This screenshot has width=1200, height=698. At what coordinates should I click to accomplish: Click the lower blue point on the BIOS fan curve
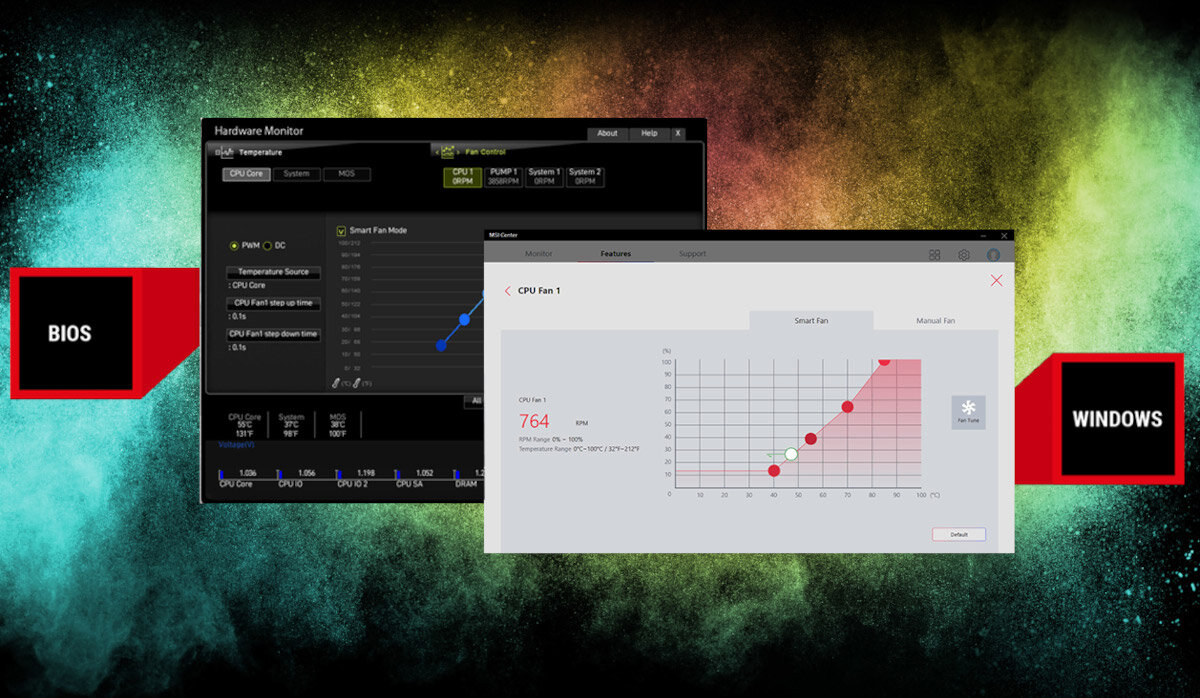tap(441, 345)
